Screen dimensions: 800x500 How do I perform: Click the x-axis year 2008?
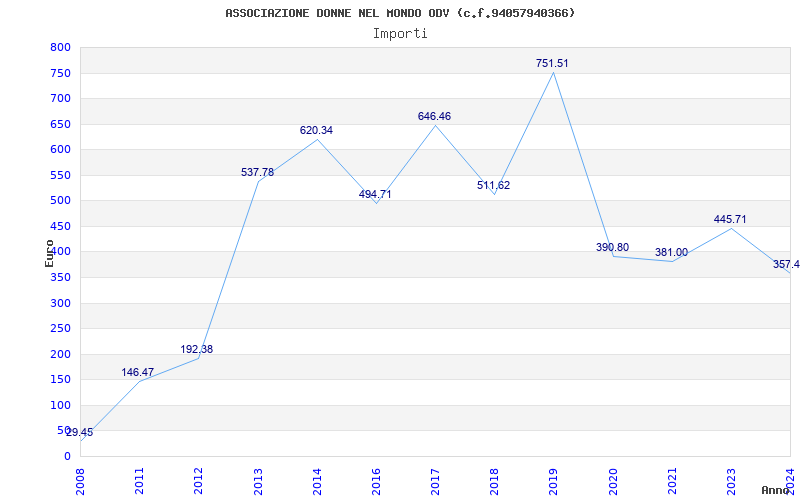click(81, 481)
